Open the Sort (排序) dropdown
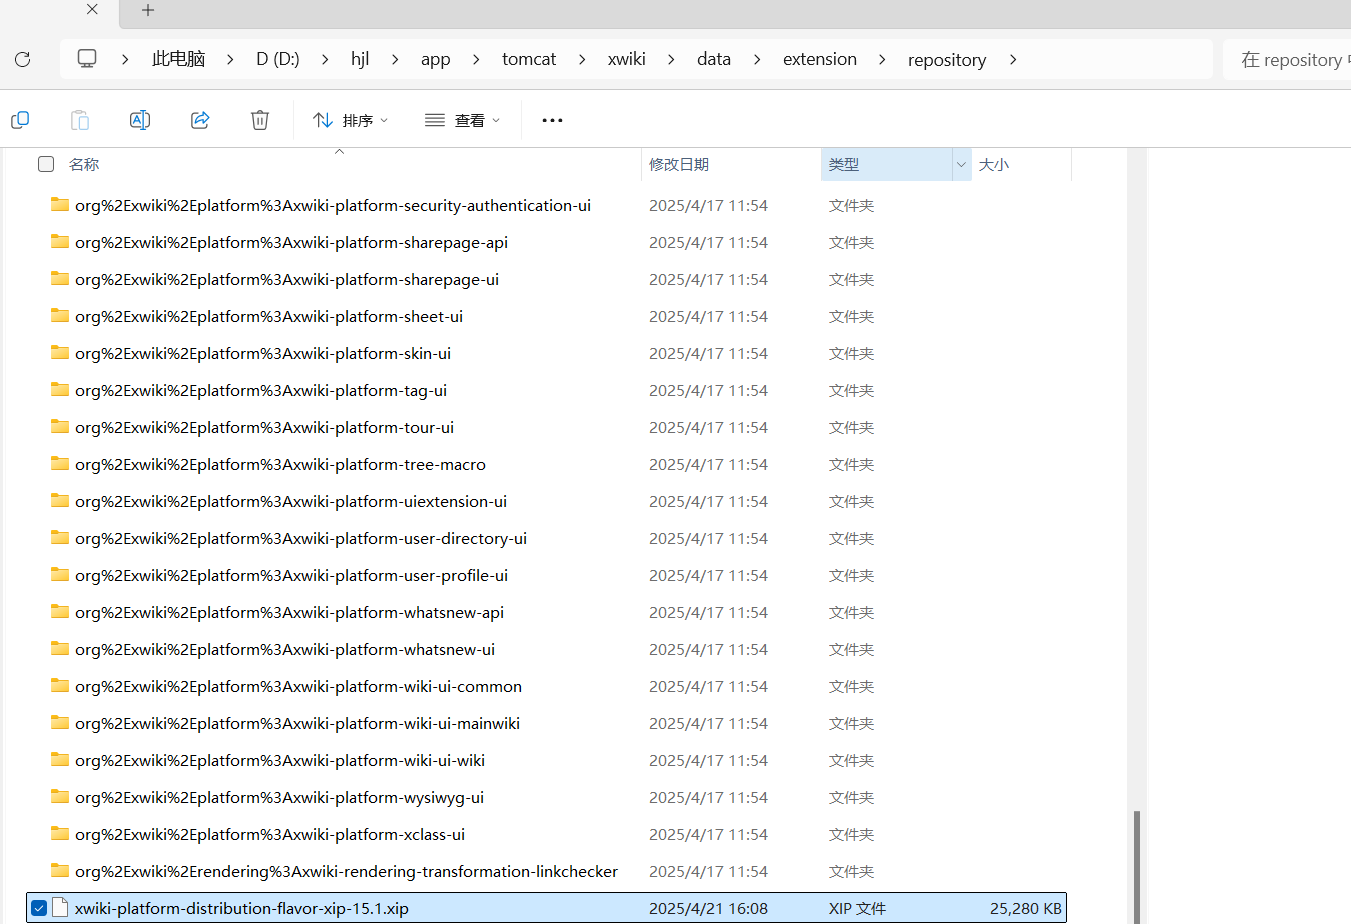Image resolution: width=1351 pixels, height=924 pixels. pos(350,120)
